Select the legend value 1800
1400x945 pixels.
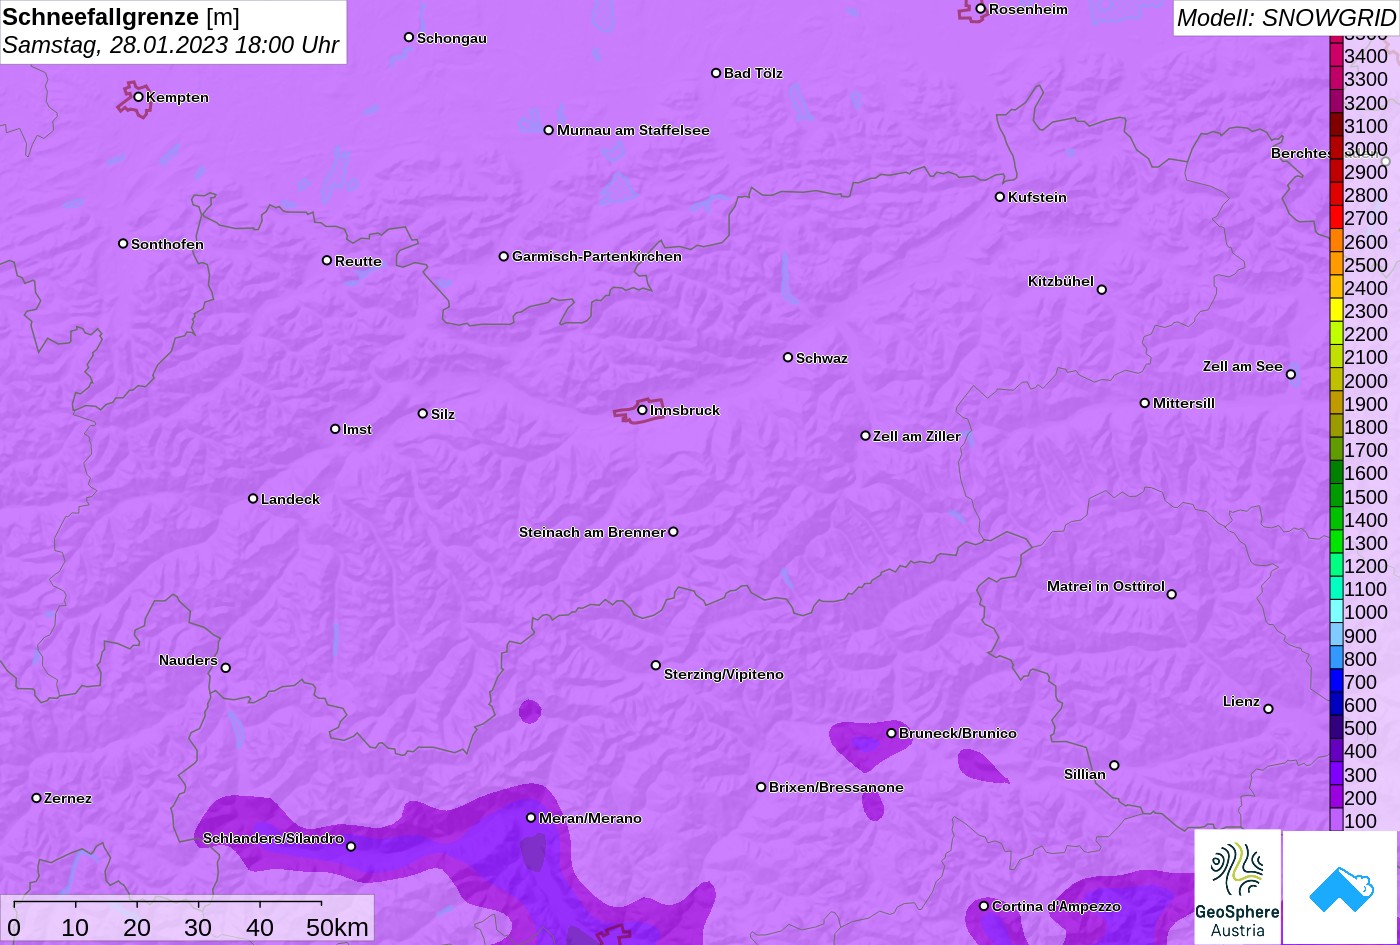(1366, 427)
